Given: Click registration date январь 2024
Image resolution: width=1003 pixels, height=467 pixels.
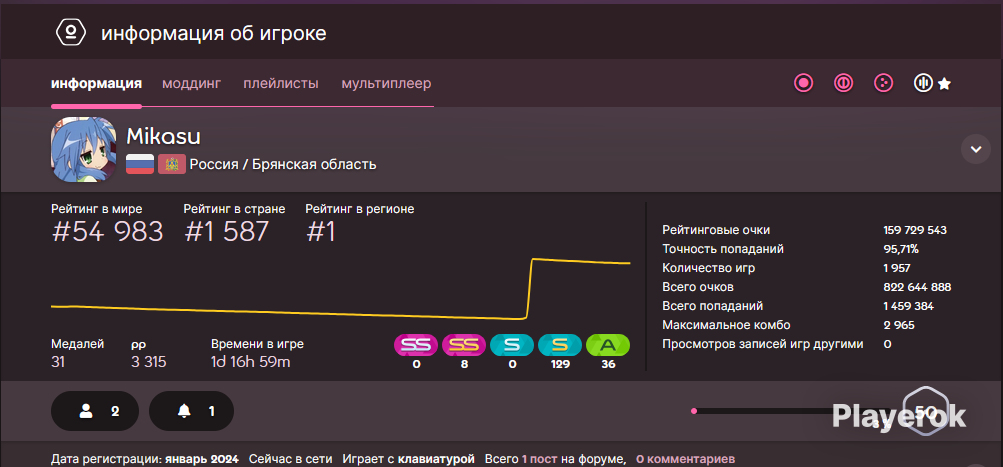Looking at the screenshot, I should pos(202,459).
